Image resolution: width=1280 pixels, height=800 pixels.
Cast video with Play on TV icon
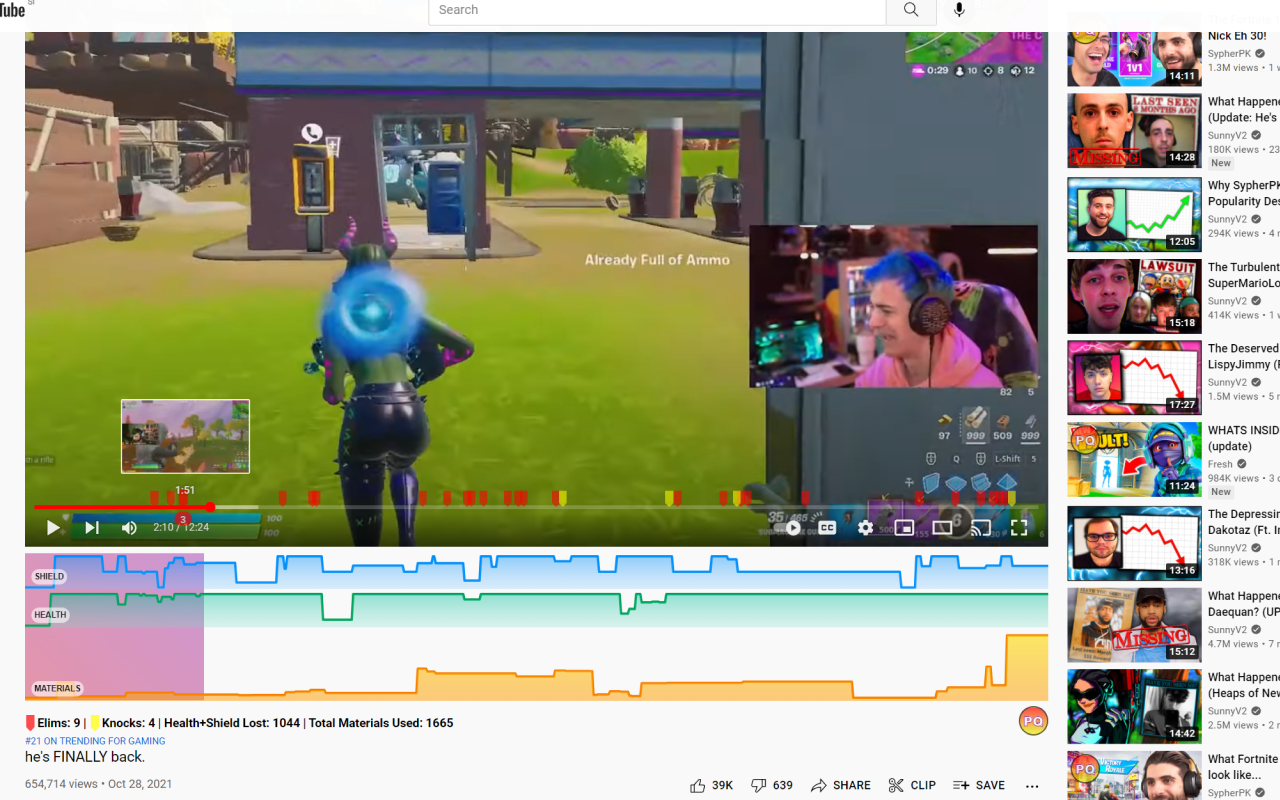click(x=981, y=528)
